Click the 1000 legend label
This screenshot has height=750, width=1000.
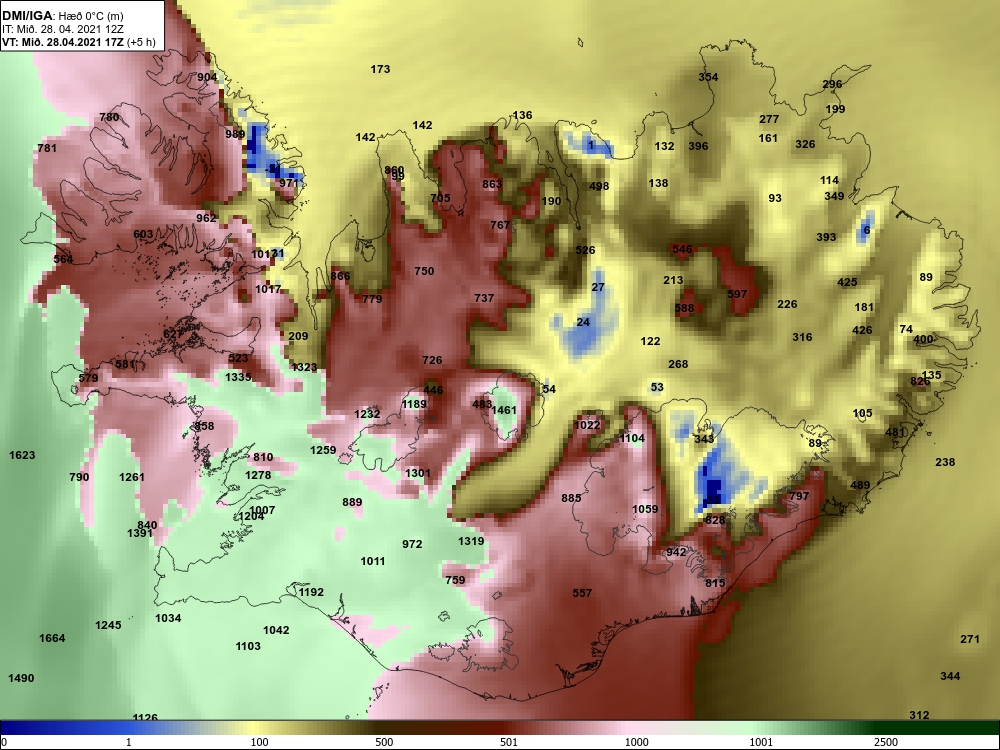[636, 742]
